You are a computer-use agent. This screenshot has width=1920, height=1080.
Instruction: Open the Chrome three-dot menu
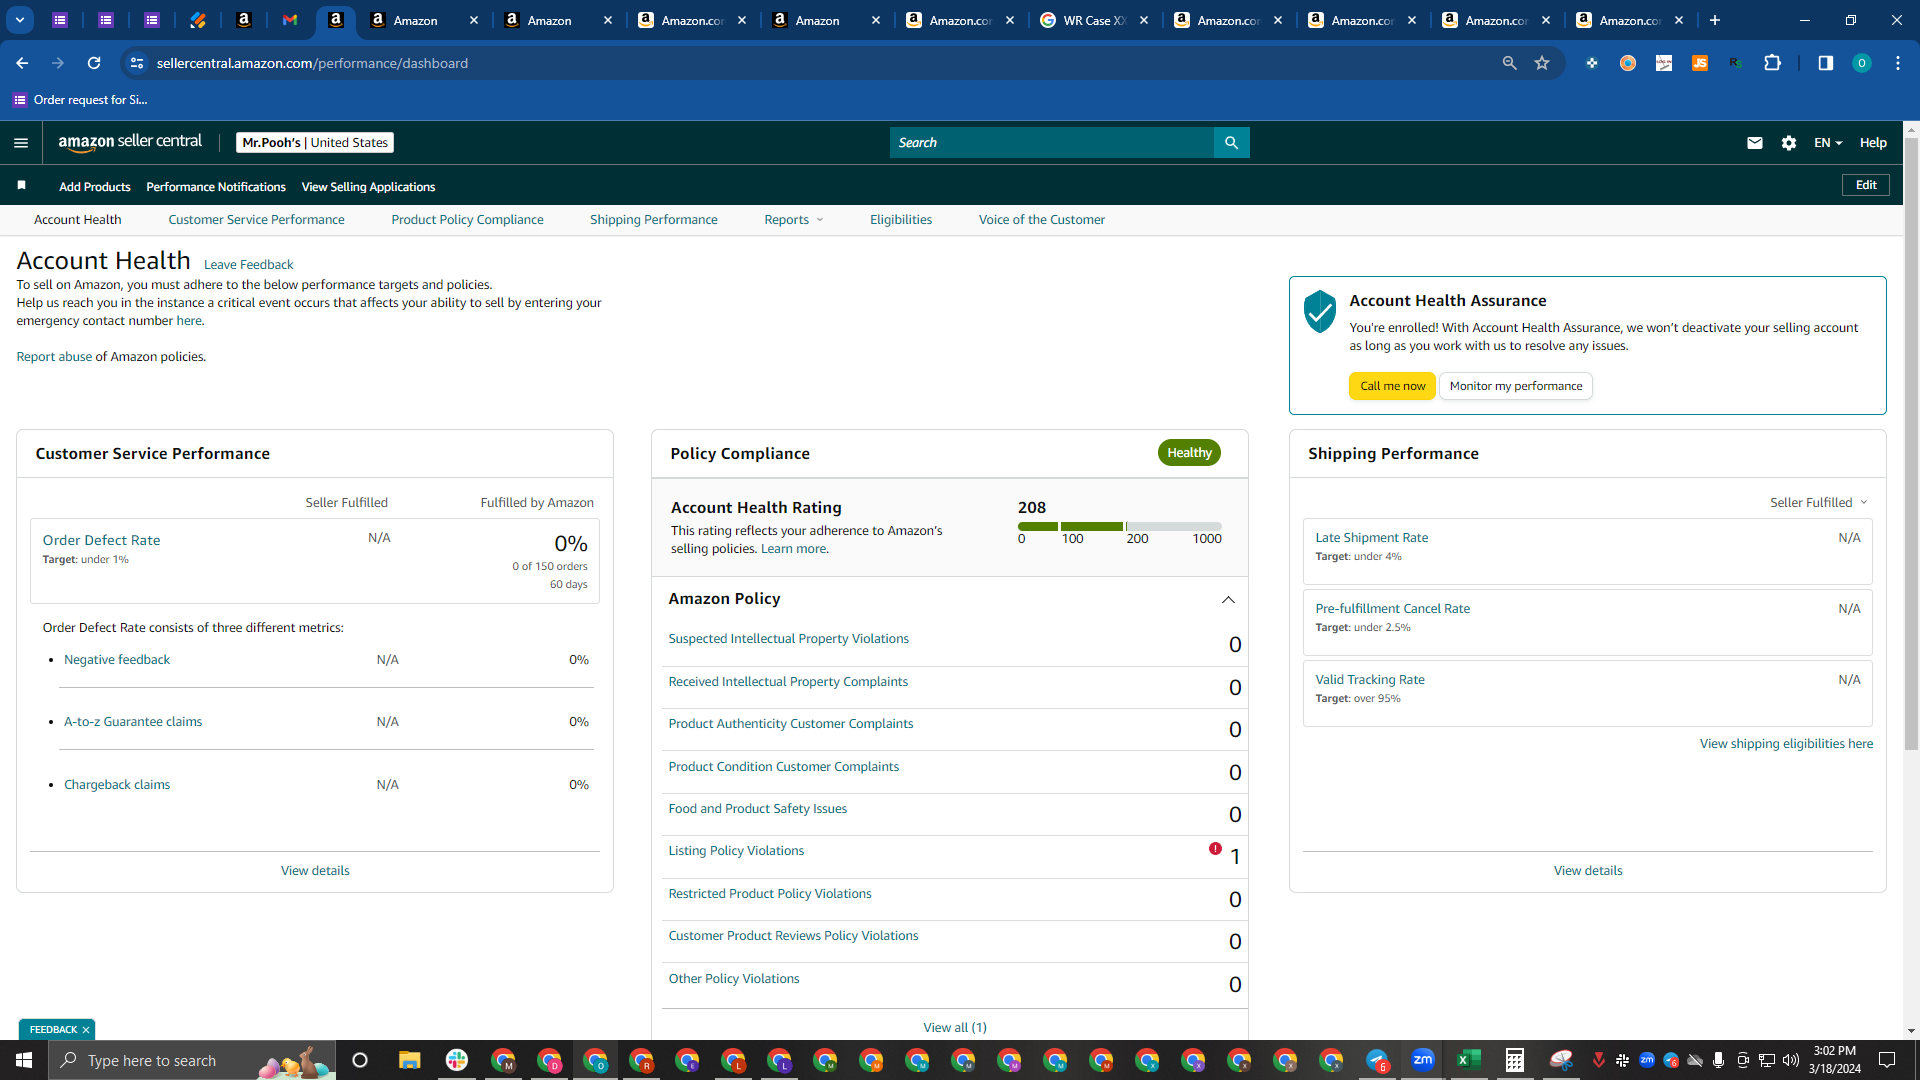[1898, 63]
